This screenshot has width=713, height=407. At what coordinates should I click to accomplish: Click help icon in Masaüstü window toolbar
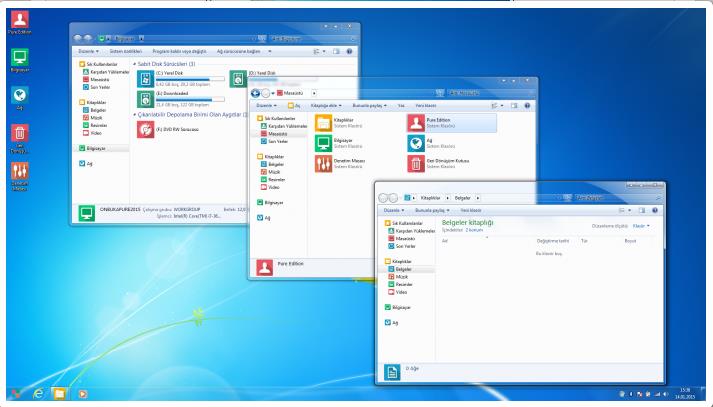click(x=527, y=106)
